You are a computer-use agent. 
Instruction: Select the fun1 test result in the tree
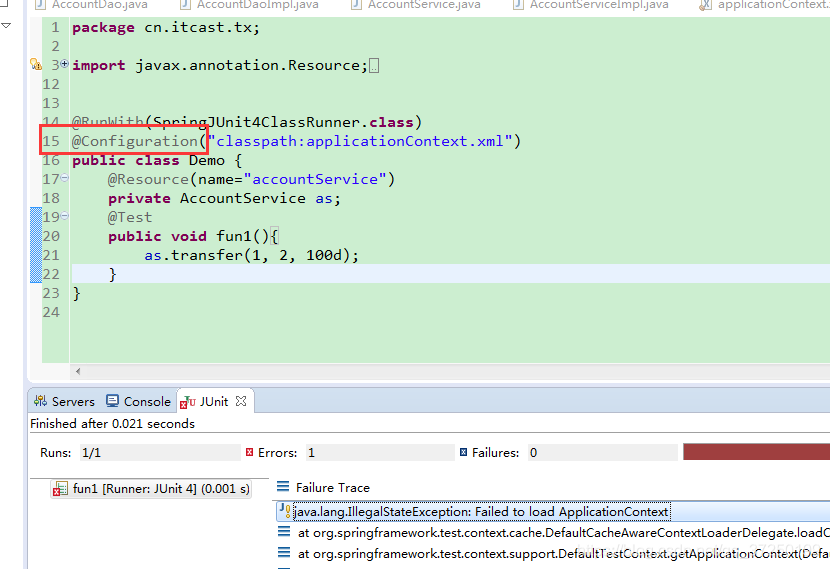pyautogui.click(x=151, y=489)
